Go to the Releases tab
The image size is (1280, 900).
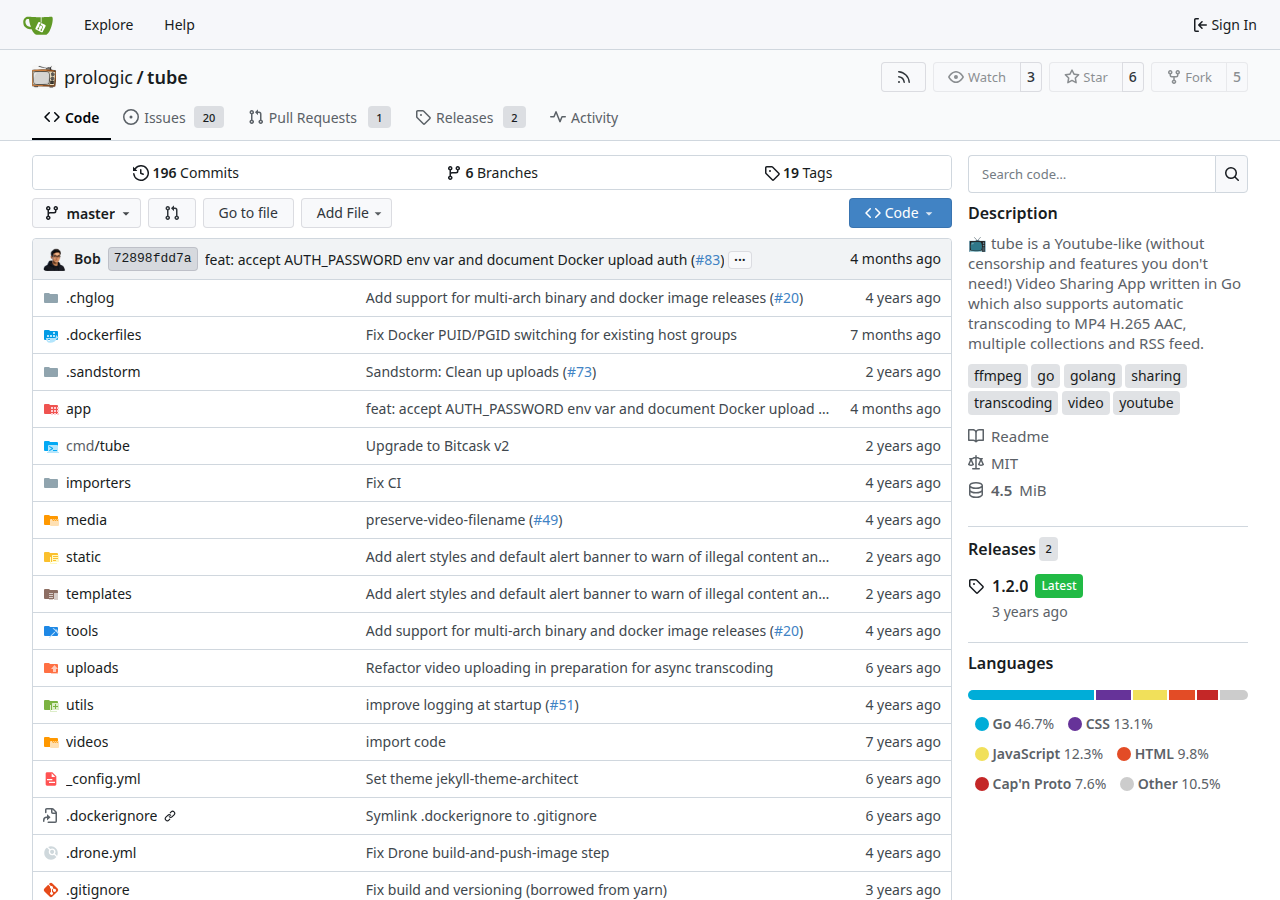pyautogui.click(x=470, y=117)
